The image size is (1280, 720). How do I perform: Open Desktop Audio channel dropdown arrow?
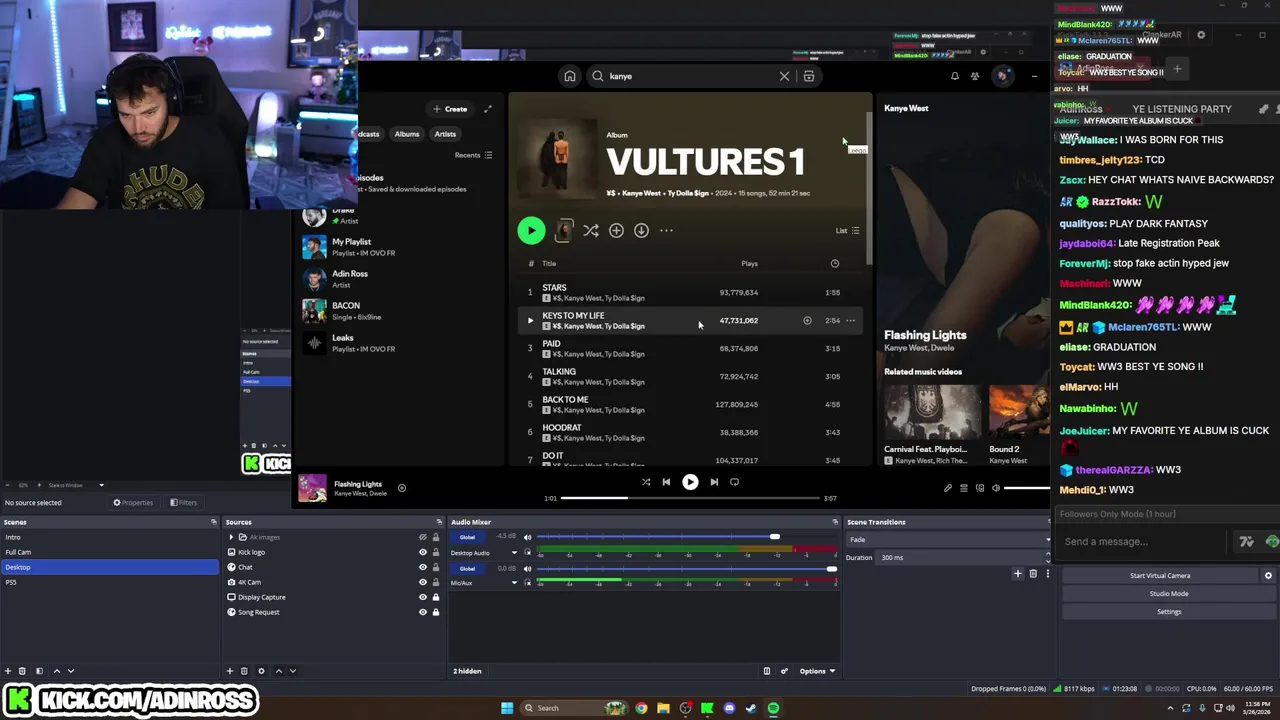point(514,552)
